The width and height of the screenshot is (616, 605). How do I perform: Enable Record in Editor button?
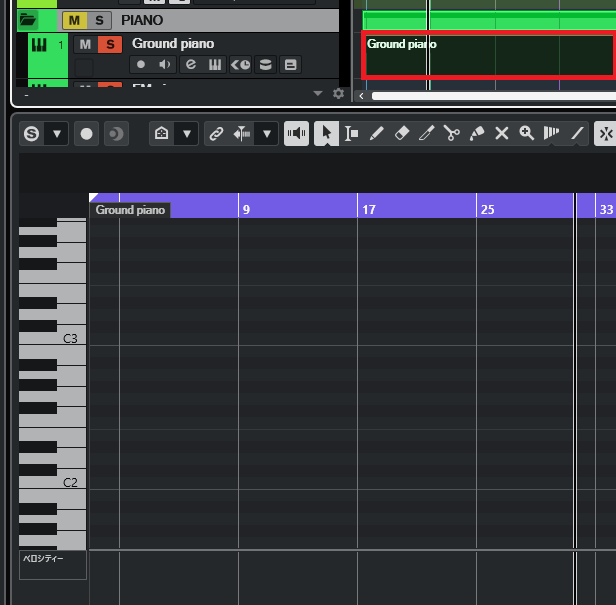click(x=86, y=134)
